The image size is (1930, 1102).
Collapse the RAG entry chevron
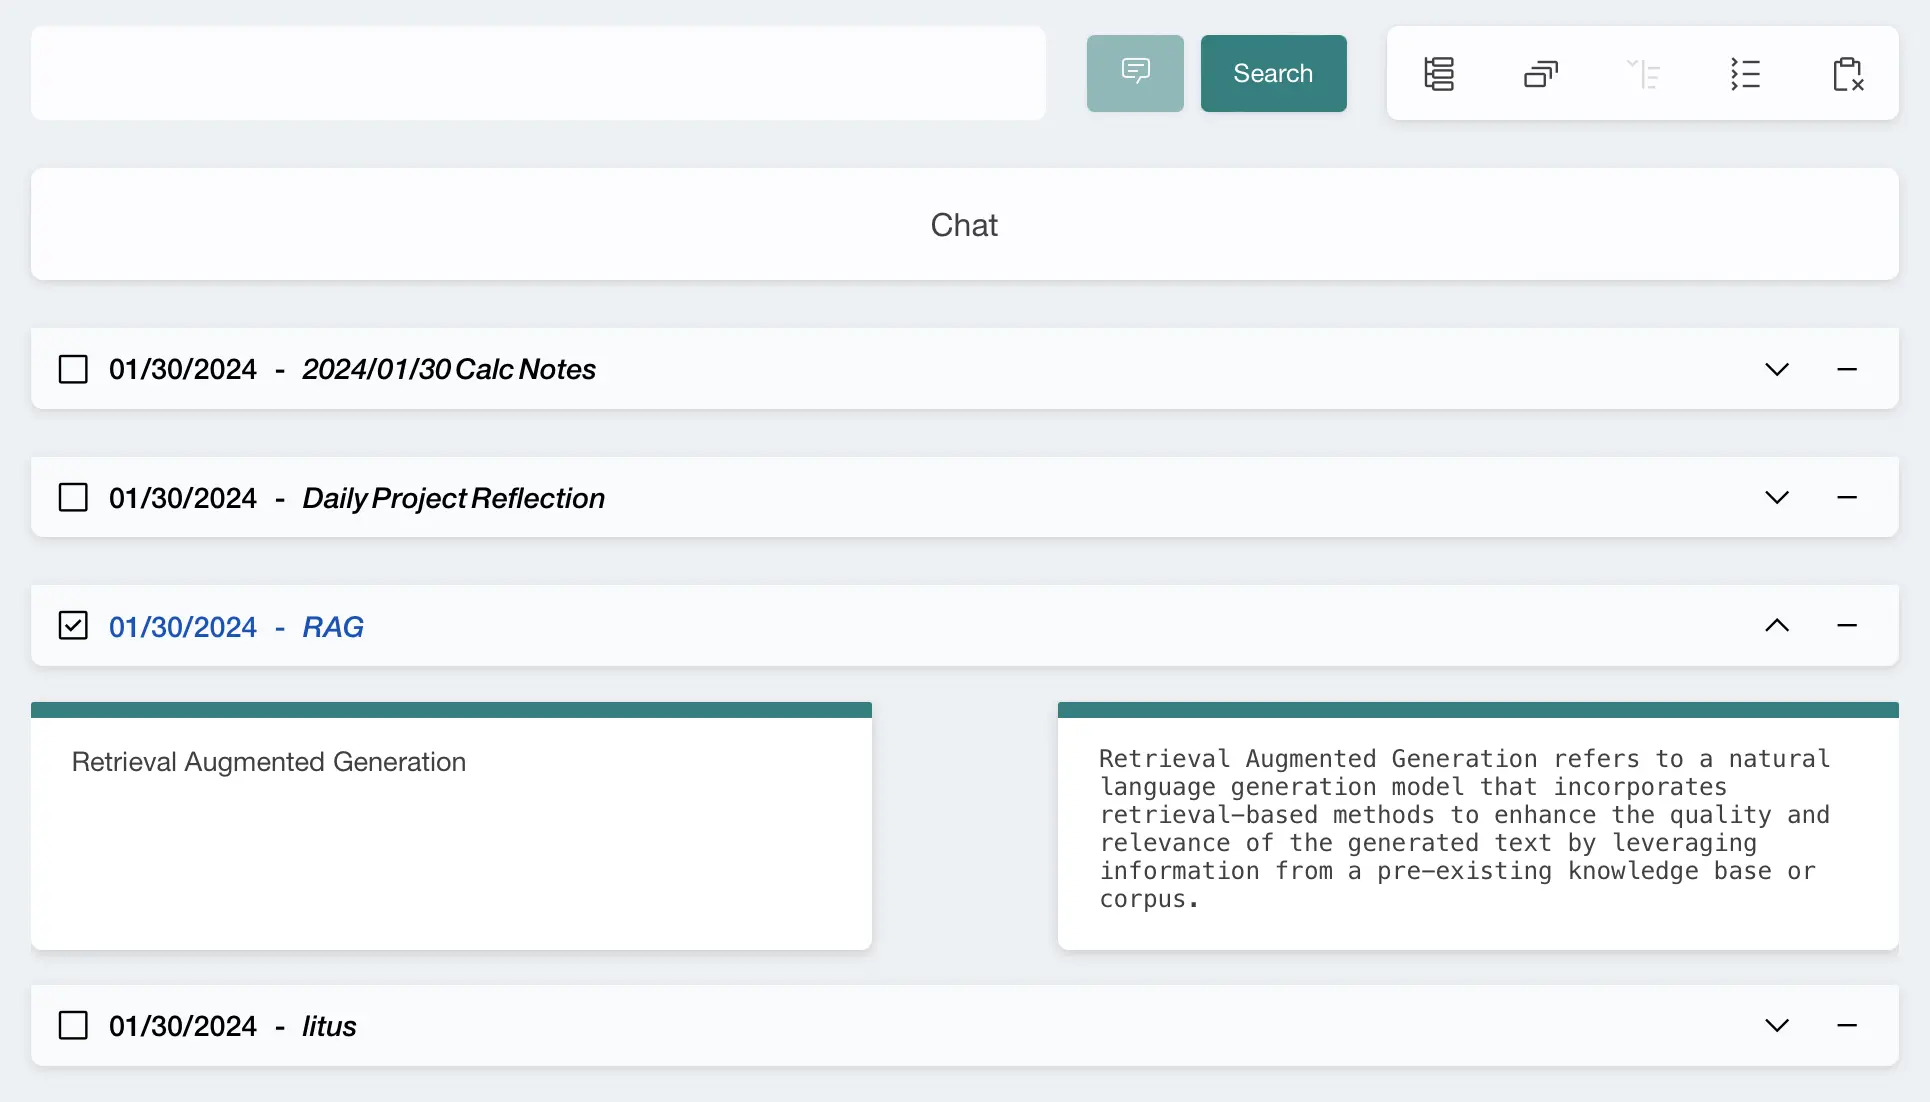(1777, 625)
